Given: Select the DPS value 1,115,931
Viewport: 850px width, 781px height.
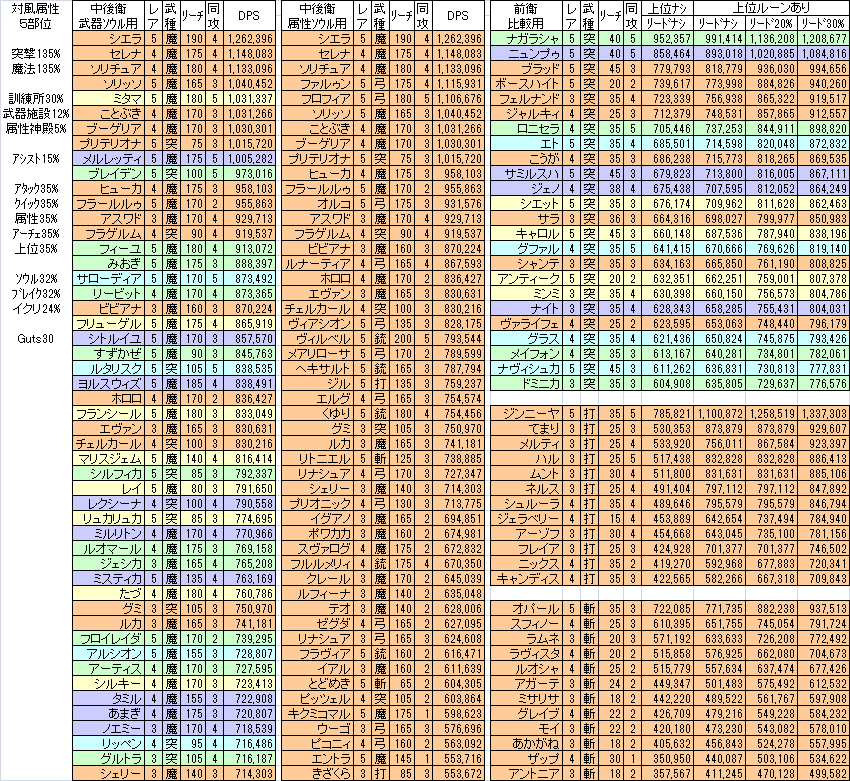Looking at the screenshot, I should [x=458, y=83].
